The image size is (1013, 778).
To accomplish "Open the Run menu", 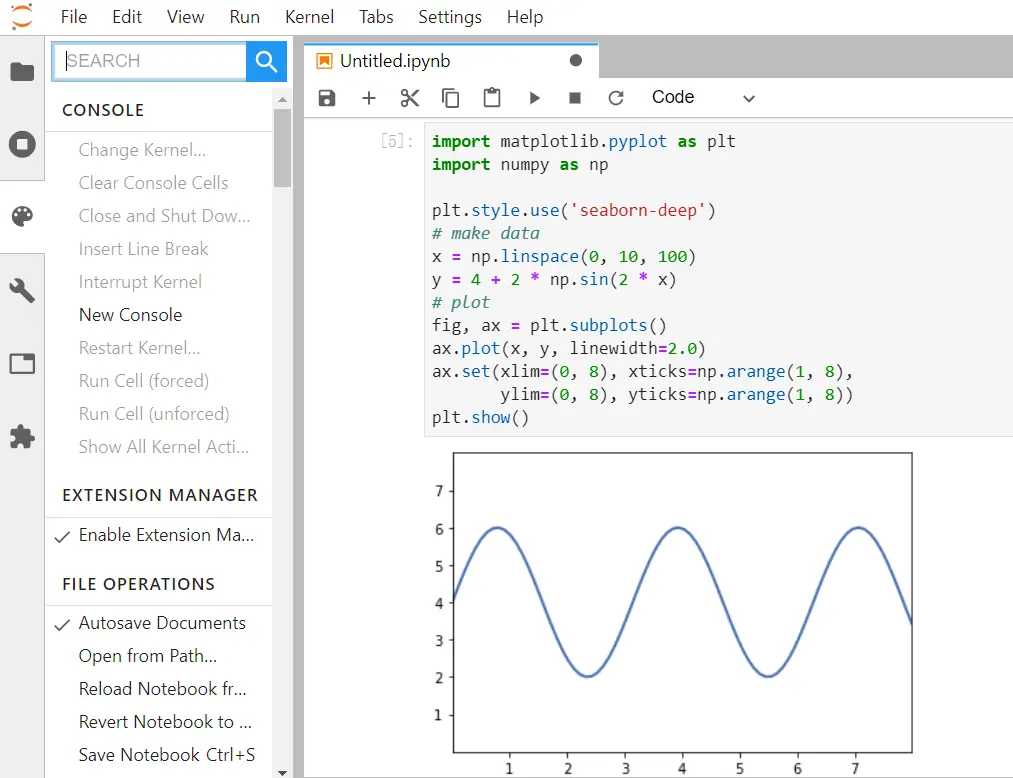I will point(244,17).
